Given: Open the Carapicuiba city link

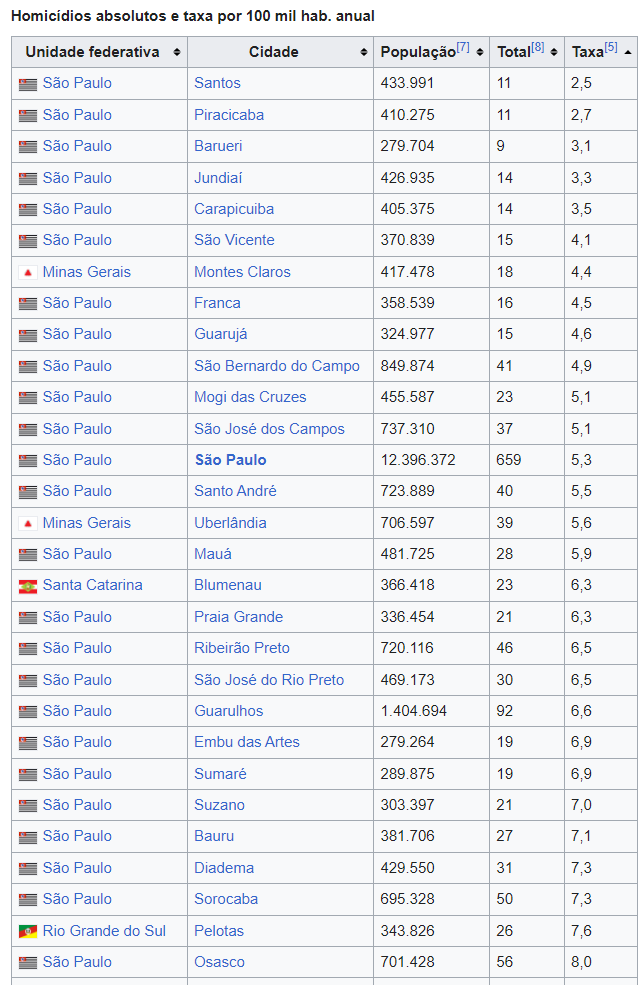Looking at the screenshot, I should (234, 209).
